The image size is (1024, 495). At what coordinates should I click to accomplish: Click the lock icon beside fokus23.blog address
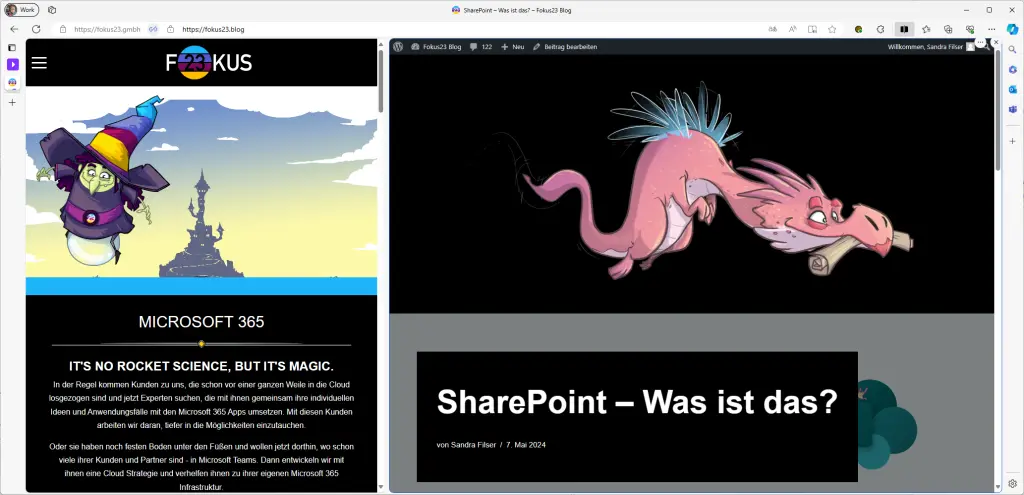(170, 29)
